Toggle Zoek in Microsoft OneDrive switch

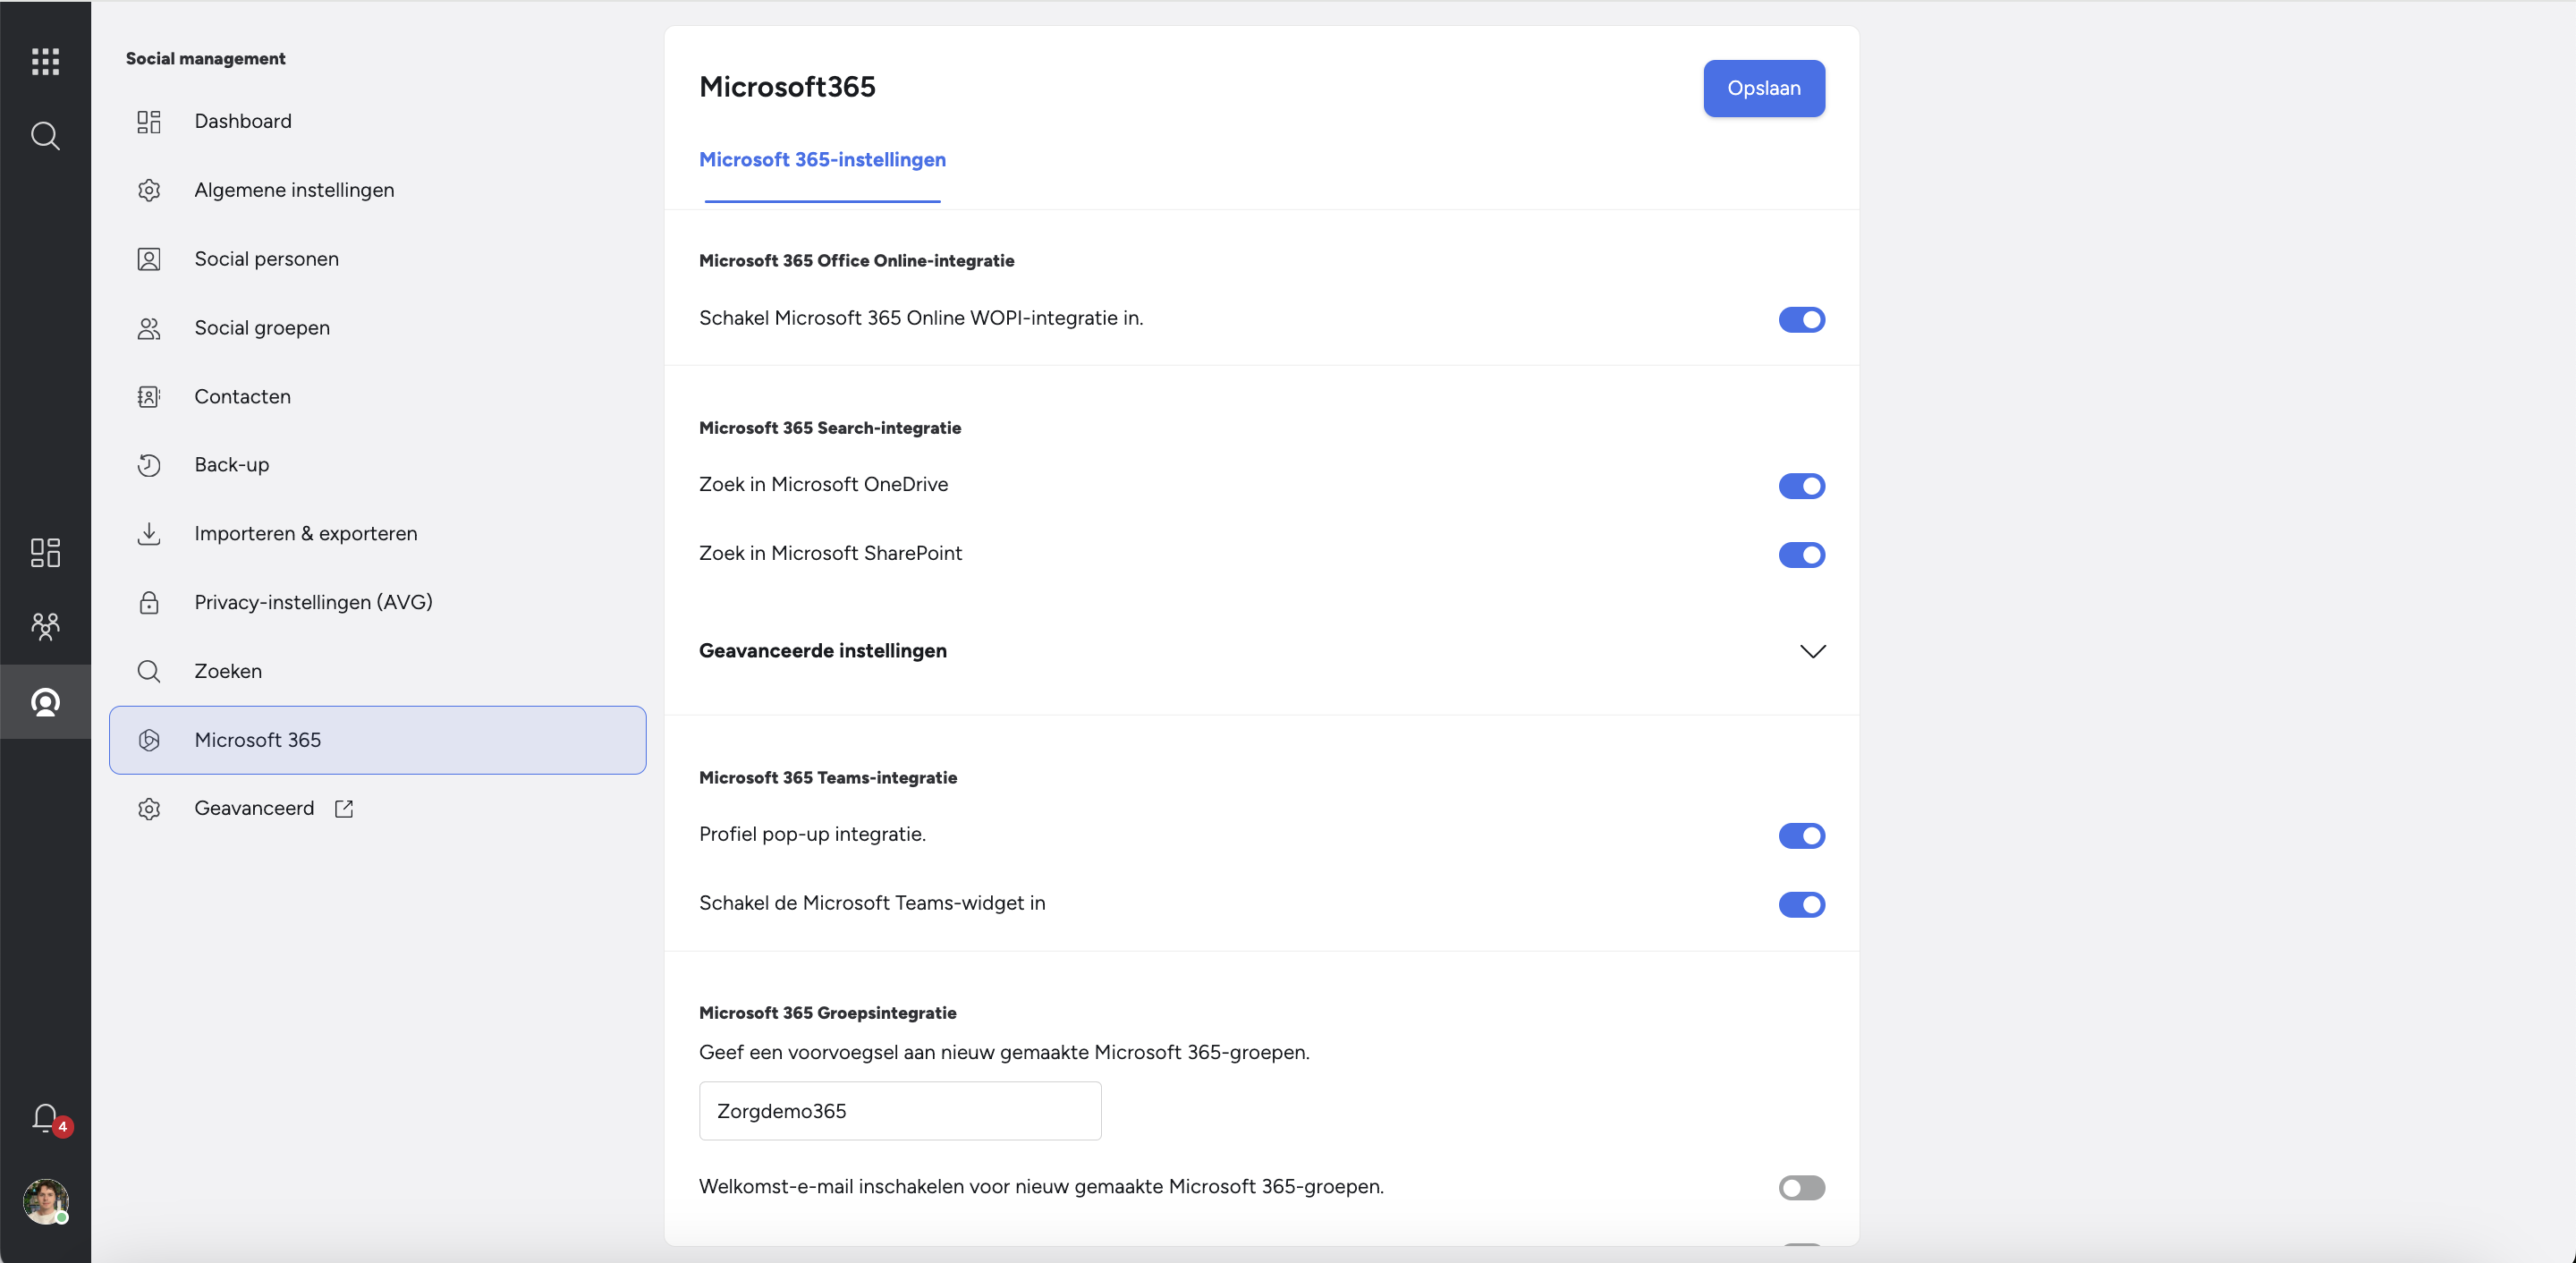(x=1801, y=486)
